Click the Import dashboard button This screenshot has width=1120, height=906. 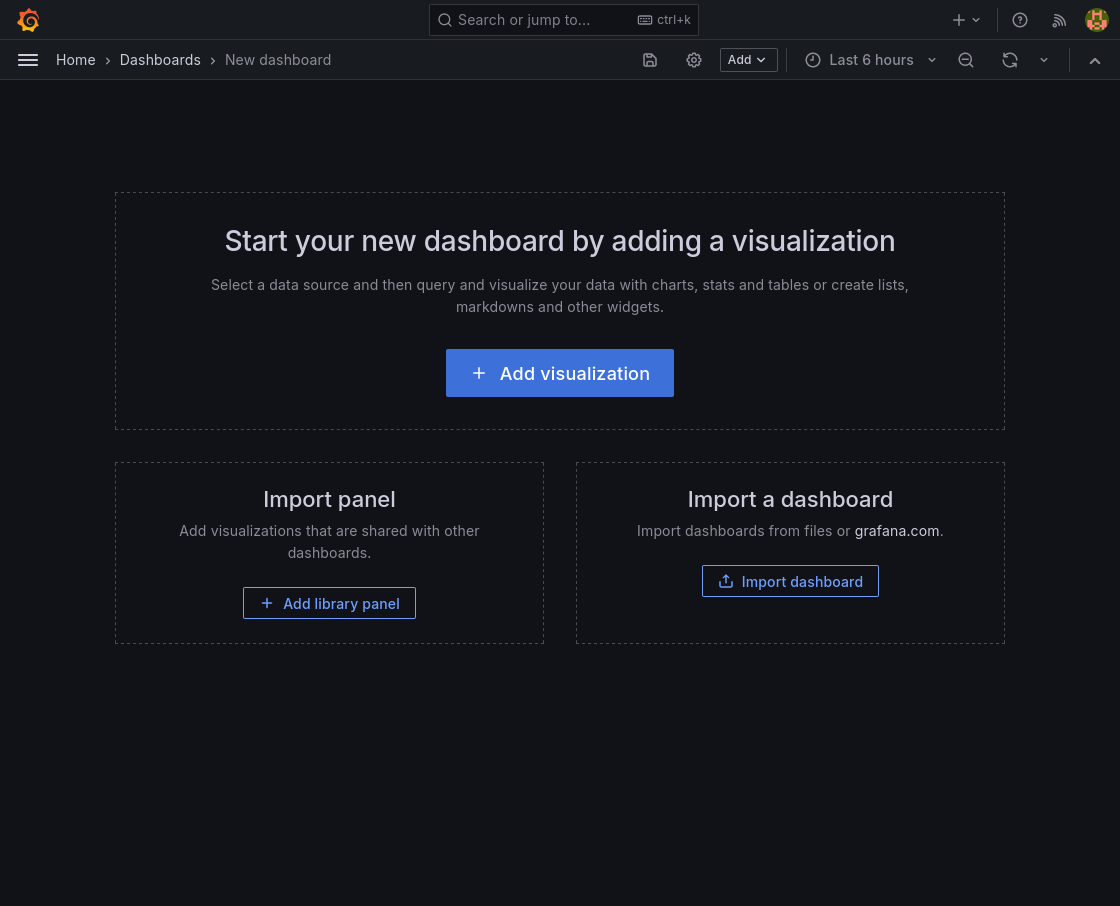[790, 581]
